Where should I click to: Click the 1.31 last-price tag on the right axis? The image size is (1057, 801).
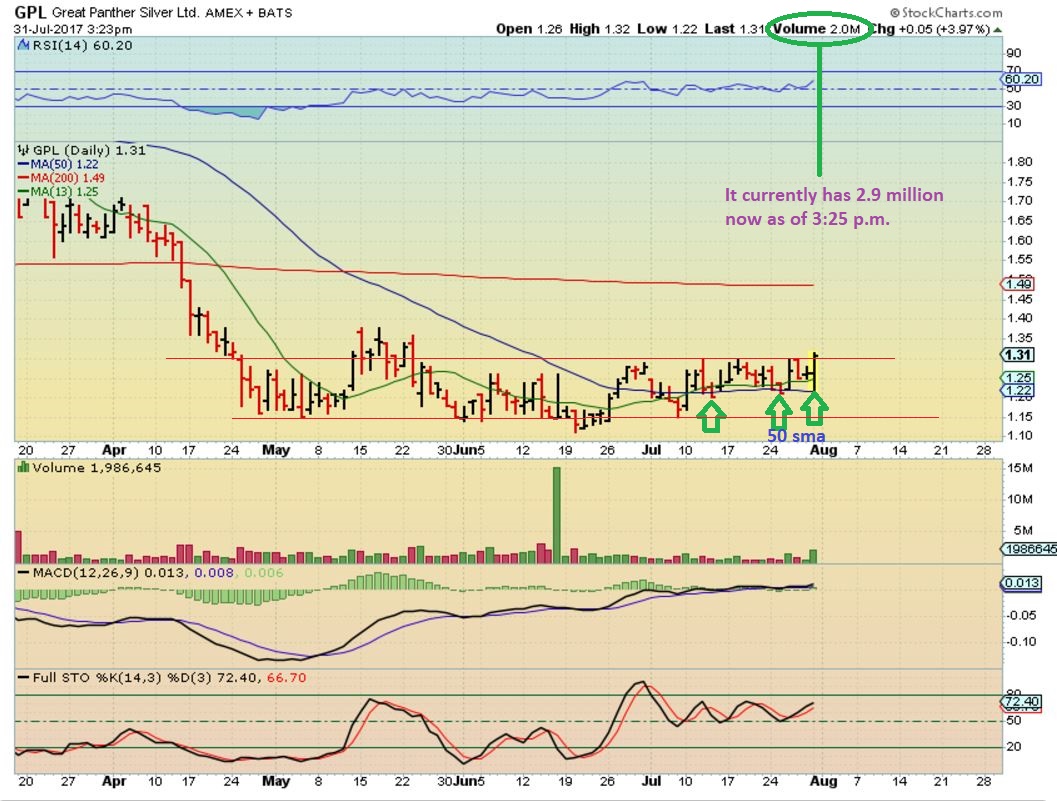(1018, 355)
